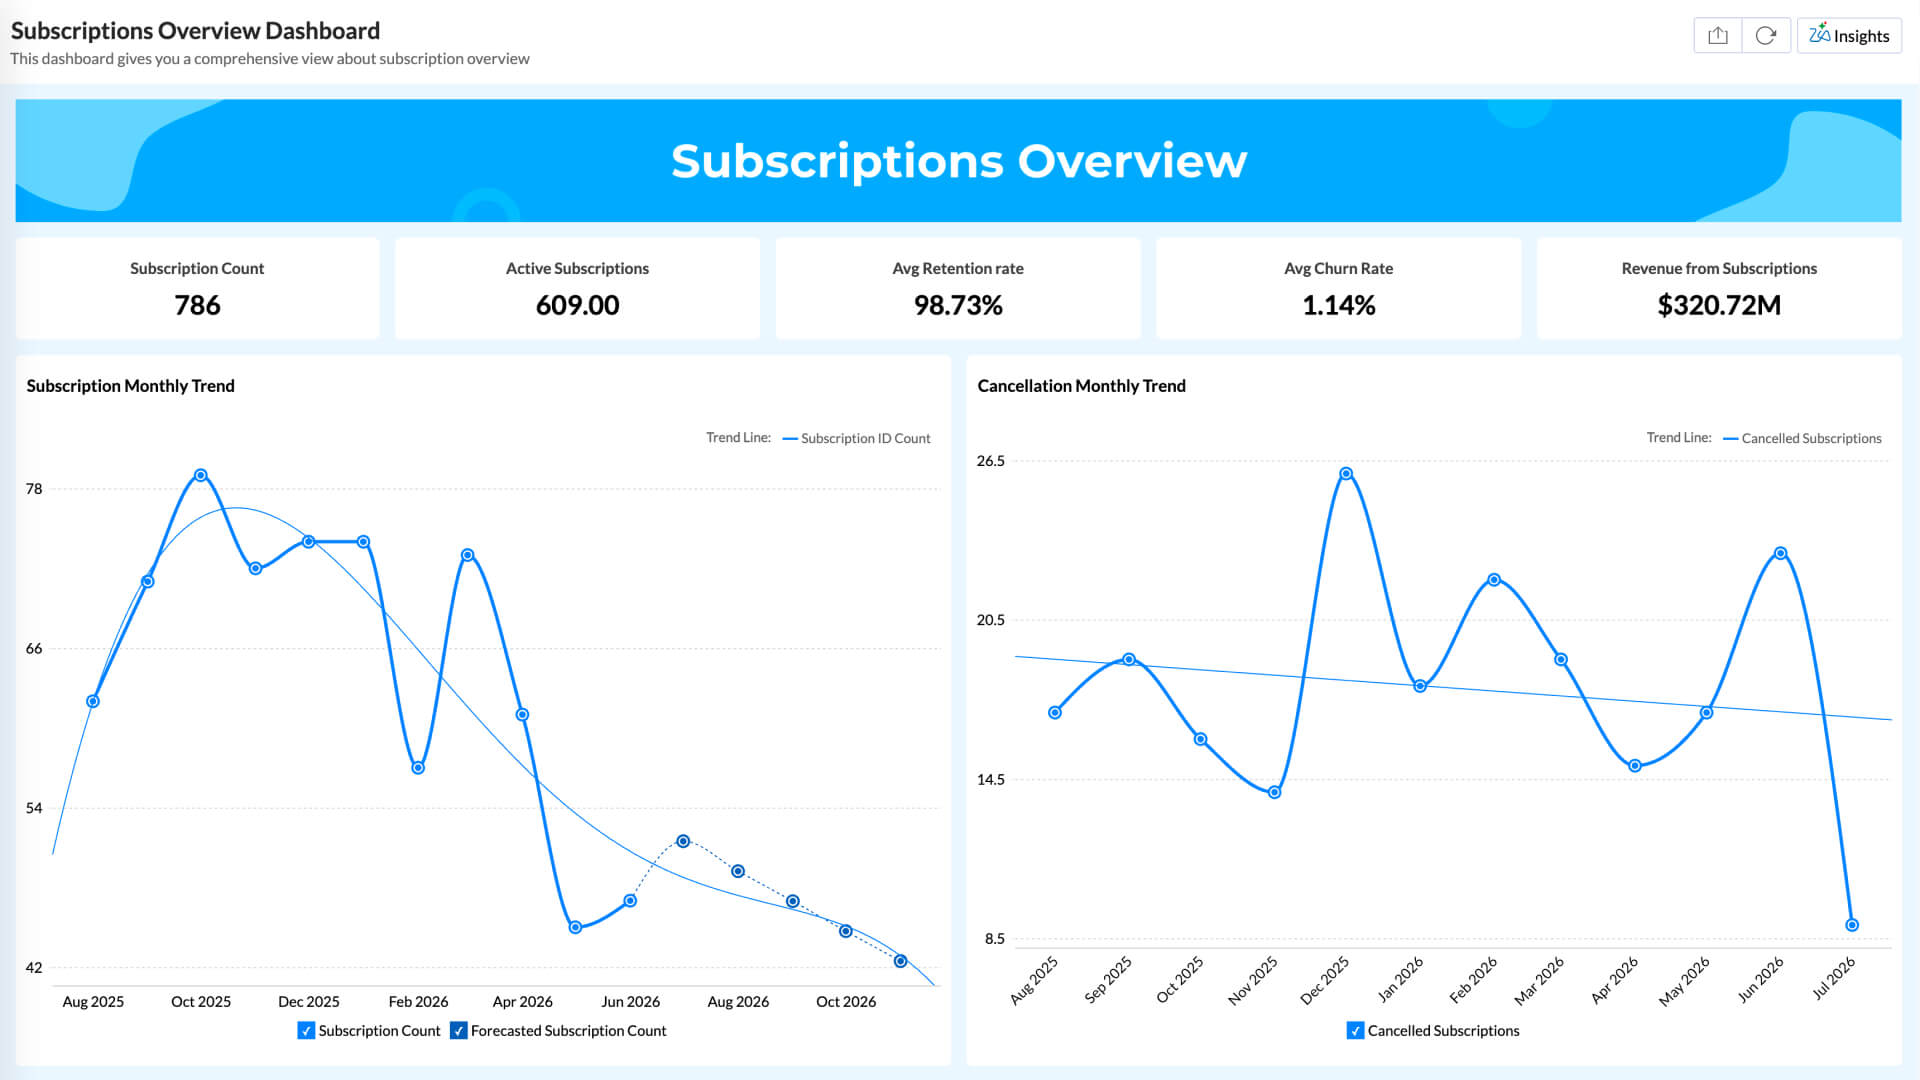Select the Avg Retention rate value 98.73%
Viewport: 1920px width, 1080px height.
pyautogui.click(x=958, y=305)
